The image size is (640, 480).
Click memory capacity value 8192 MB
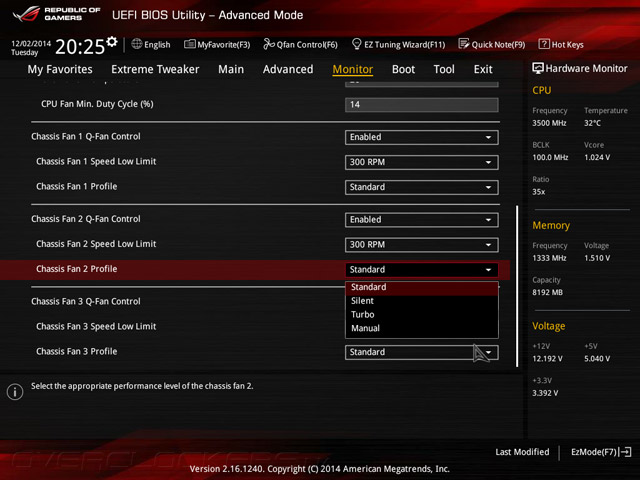(x=547, y=293)
